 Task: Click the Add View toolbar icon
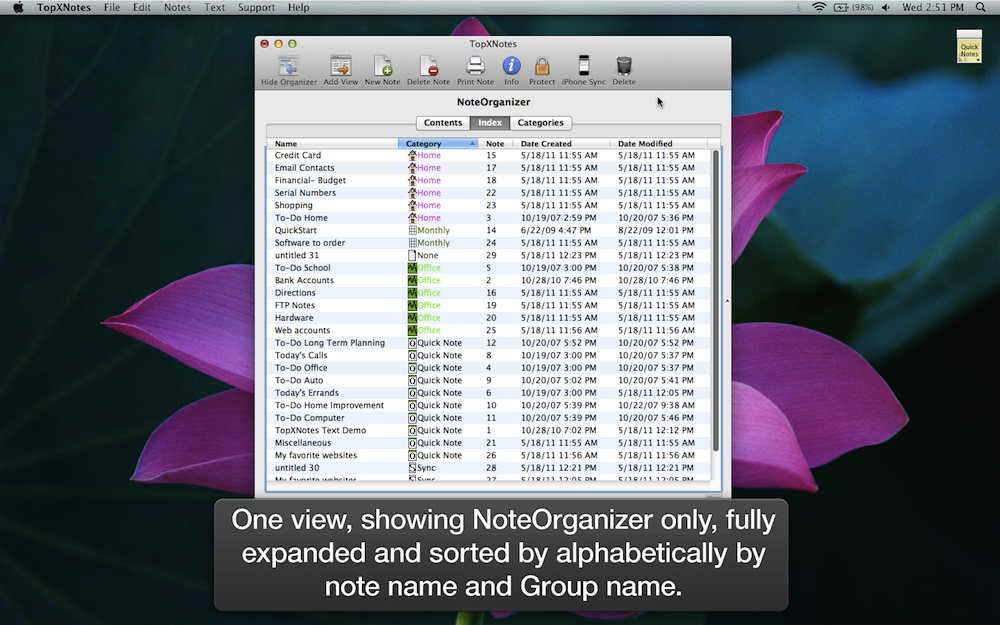pos(341,66)
